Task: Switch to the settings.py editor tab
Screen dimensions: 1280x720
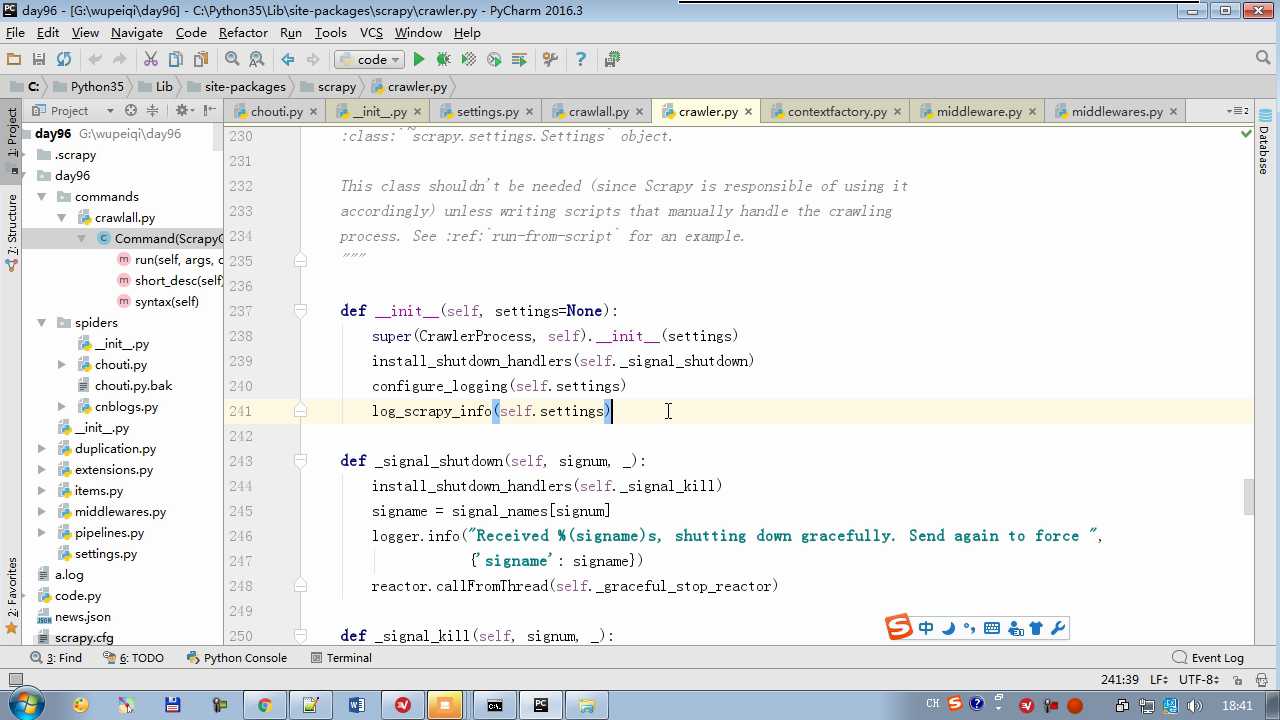Action: point(486,112)
